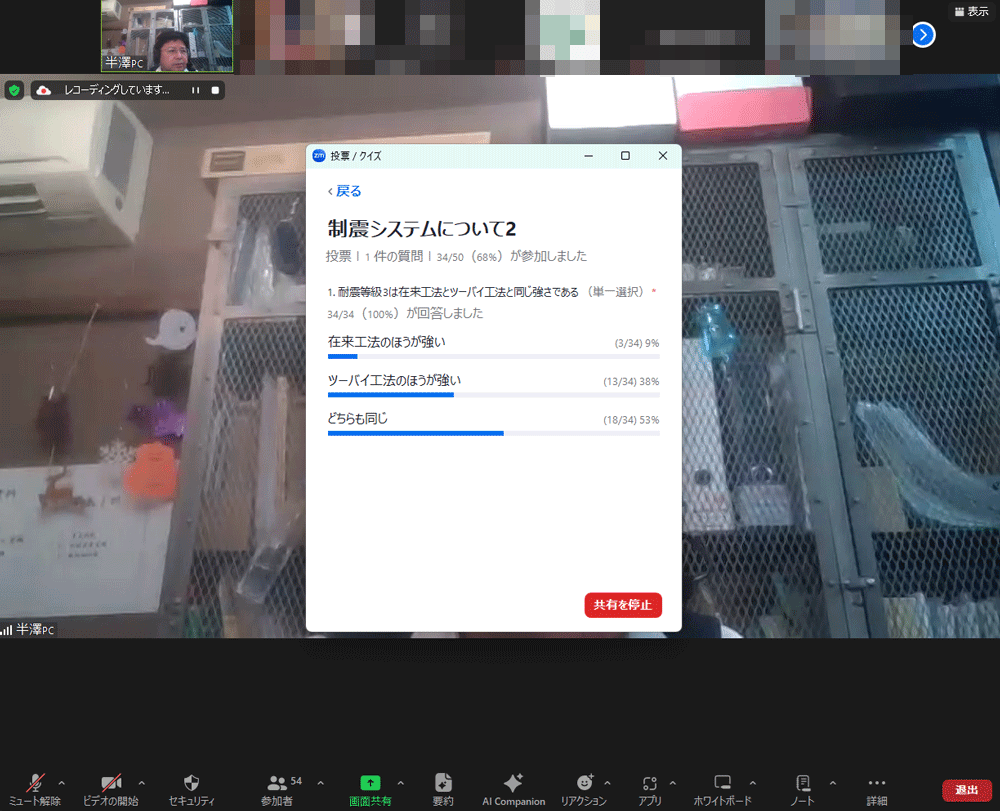Open the participants list showing 54

(x=277, y=784)
